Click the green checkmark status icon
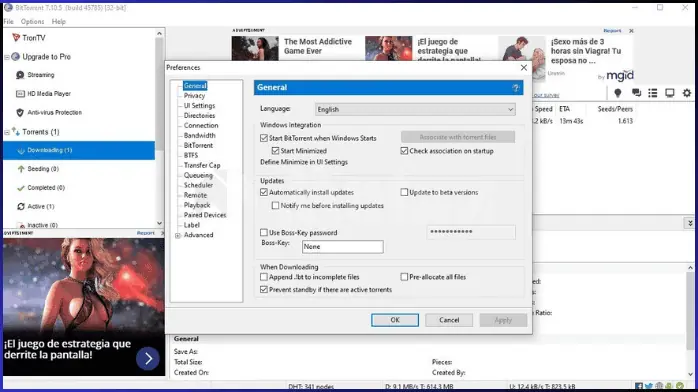This screenshot has width=698, height=392. pyautogui.click(x=680, y=386)
